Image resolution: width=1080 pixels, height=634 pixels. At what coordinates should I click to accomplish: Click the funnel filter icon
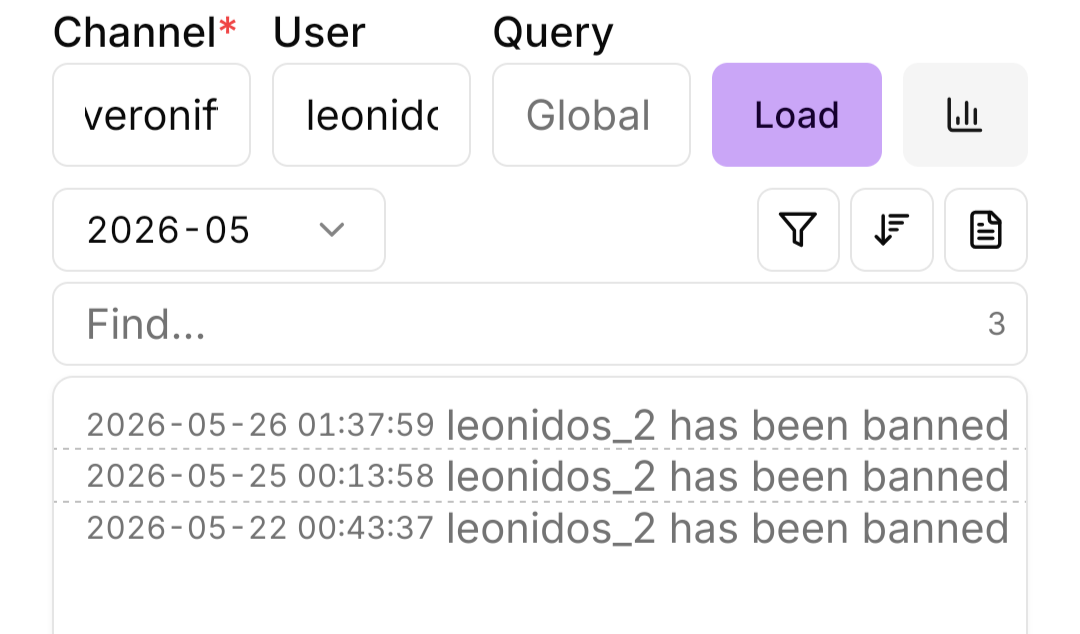pos(798,229)
